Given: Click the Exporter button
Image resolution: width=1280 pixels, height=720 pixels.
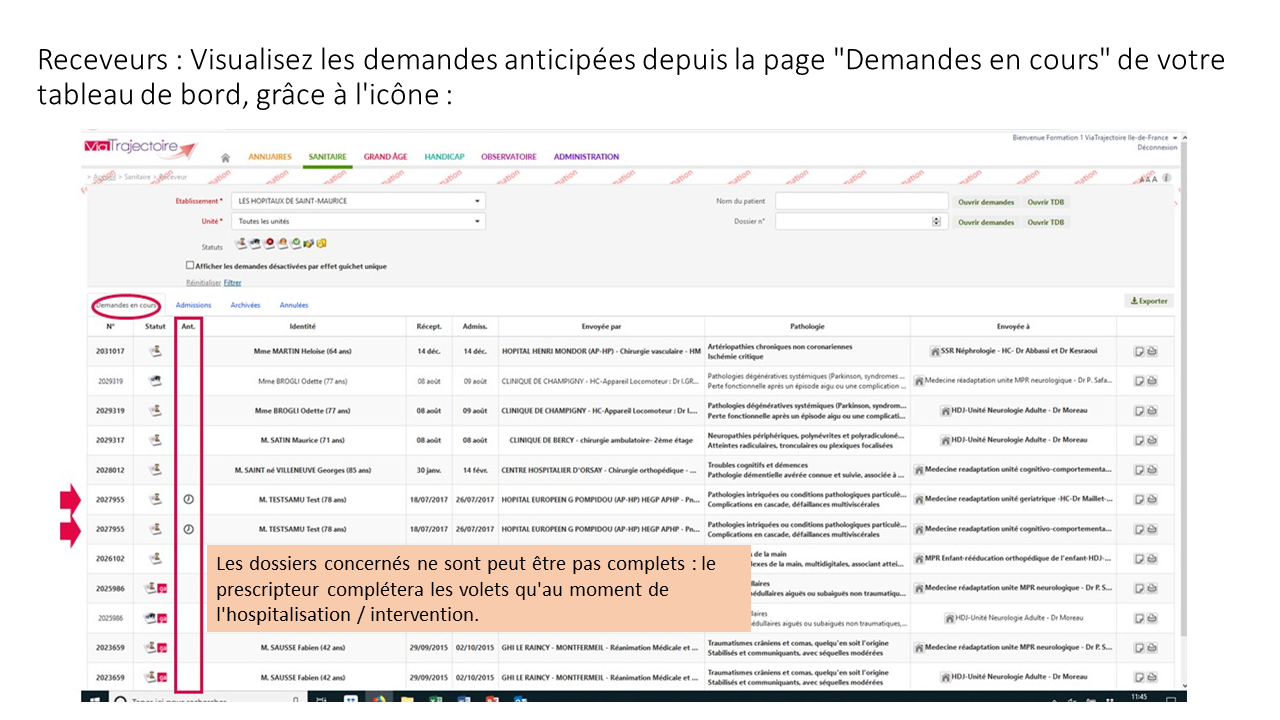Looking at the screenshot, I should (x=1148, y=301).
